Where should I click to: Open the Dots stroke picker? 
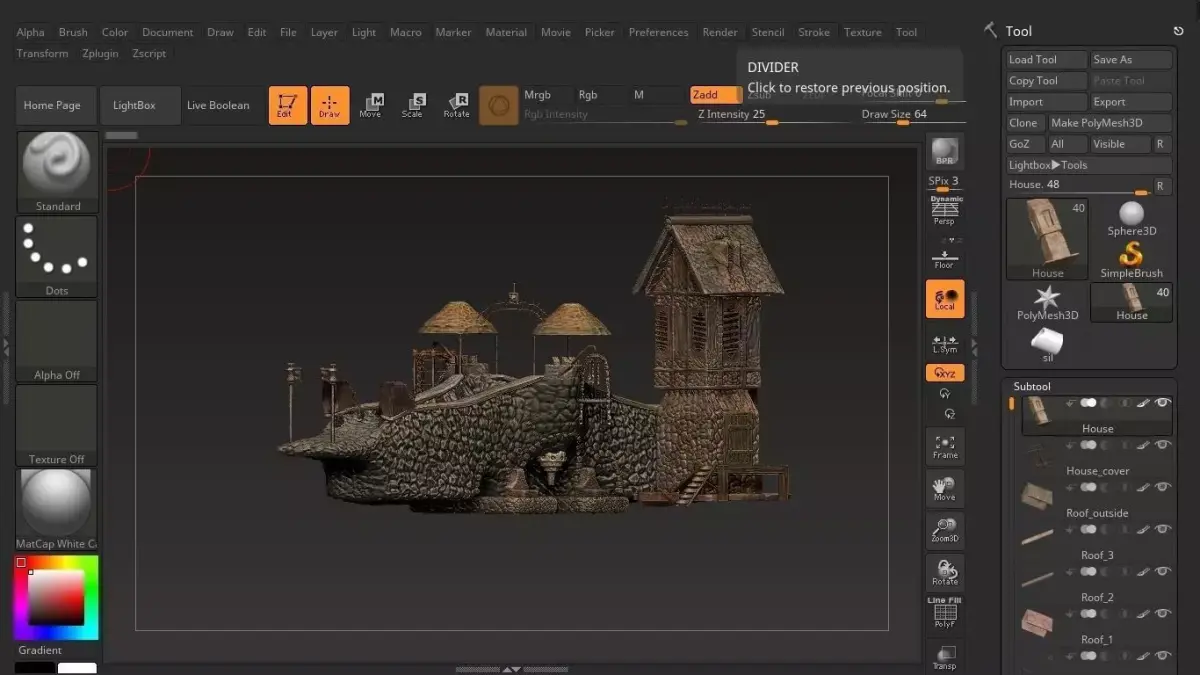point(57,256)
